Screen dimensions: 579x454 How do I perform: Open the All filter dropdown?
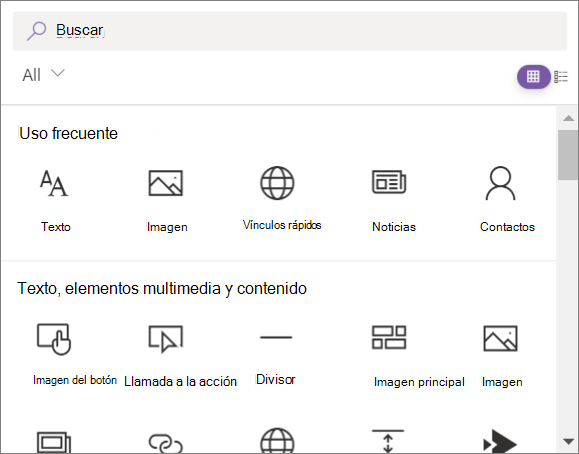pyautogui.click(x=43, y=75)
